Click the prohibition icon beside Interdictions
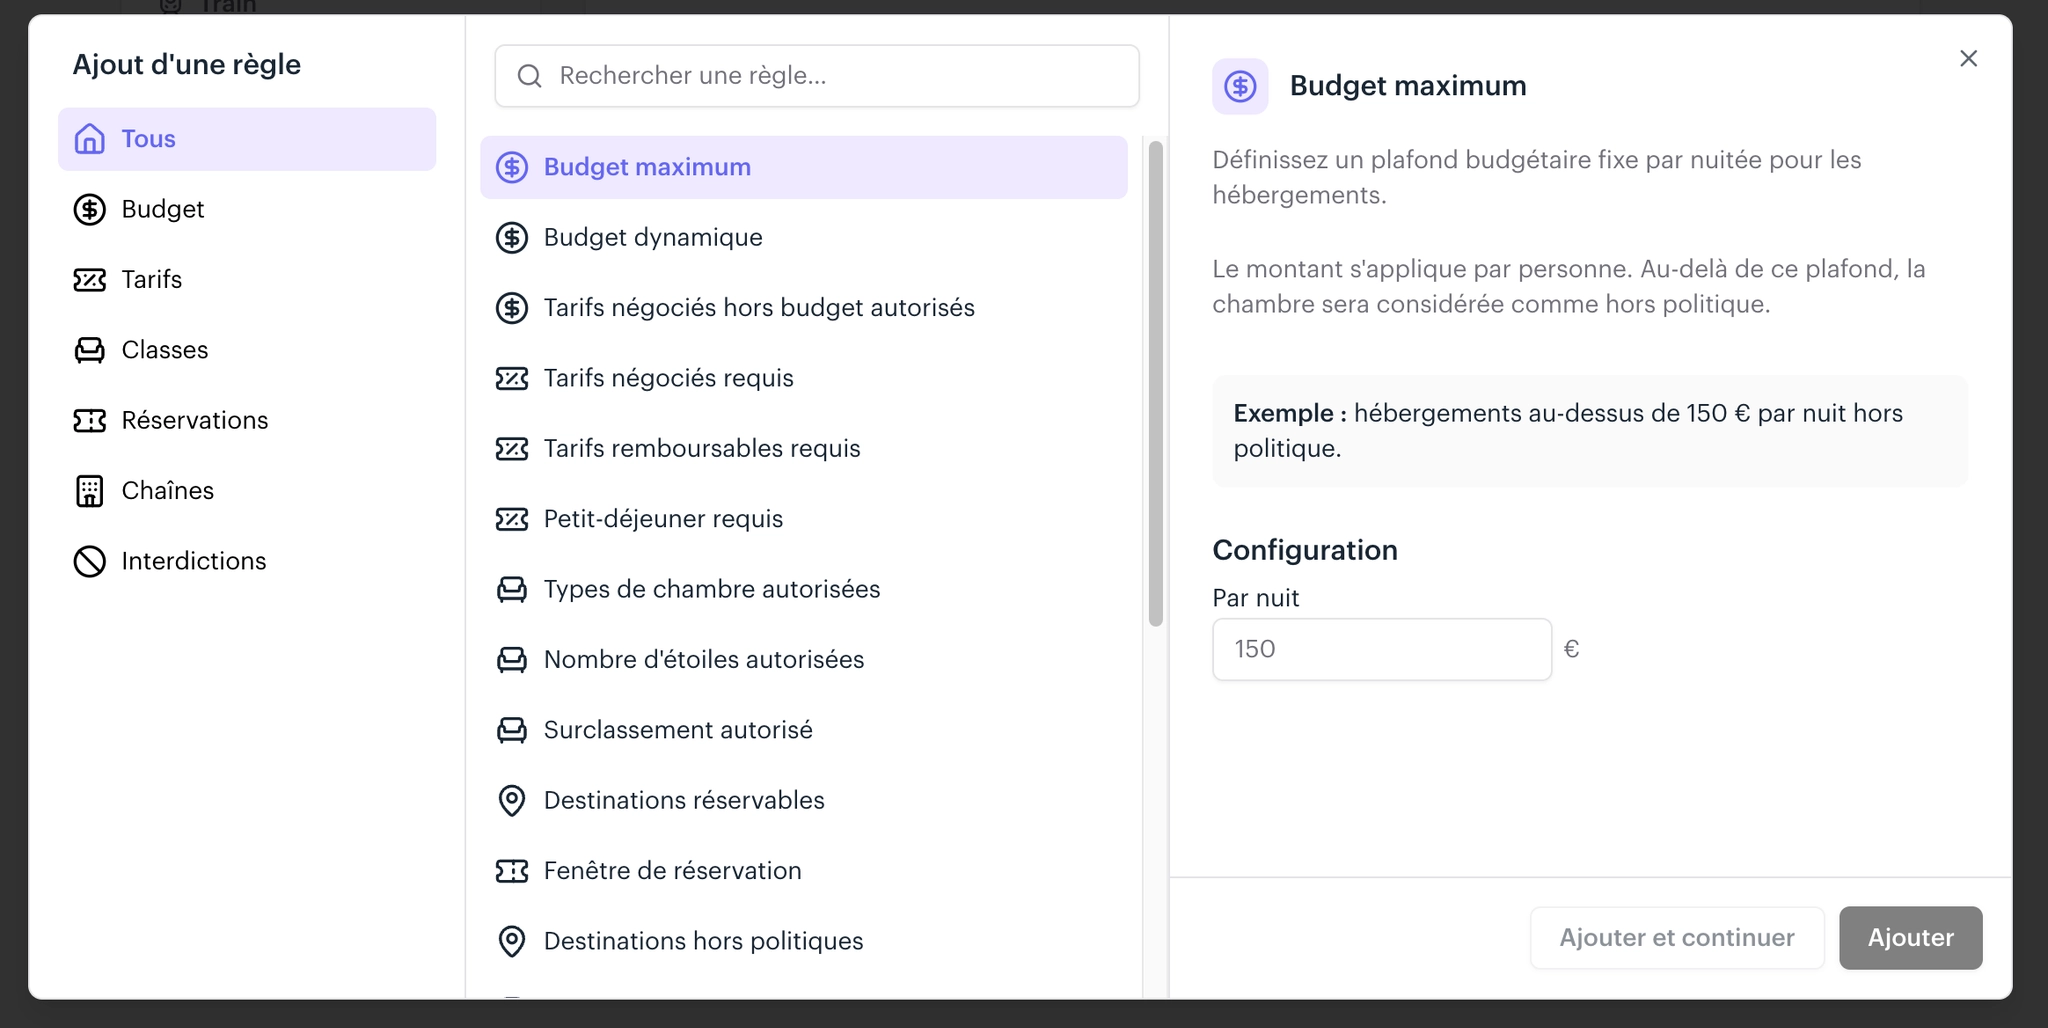The height and width of the screenshot is (1028, 2048). (x=90, y=561)
